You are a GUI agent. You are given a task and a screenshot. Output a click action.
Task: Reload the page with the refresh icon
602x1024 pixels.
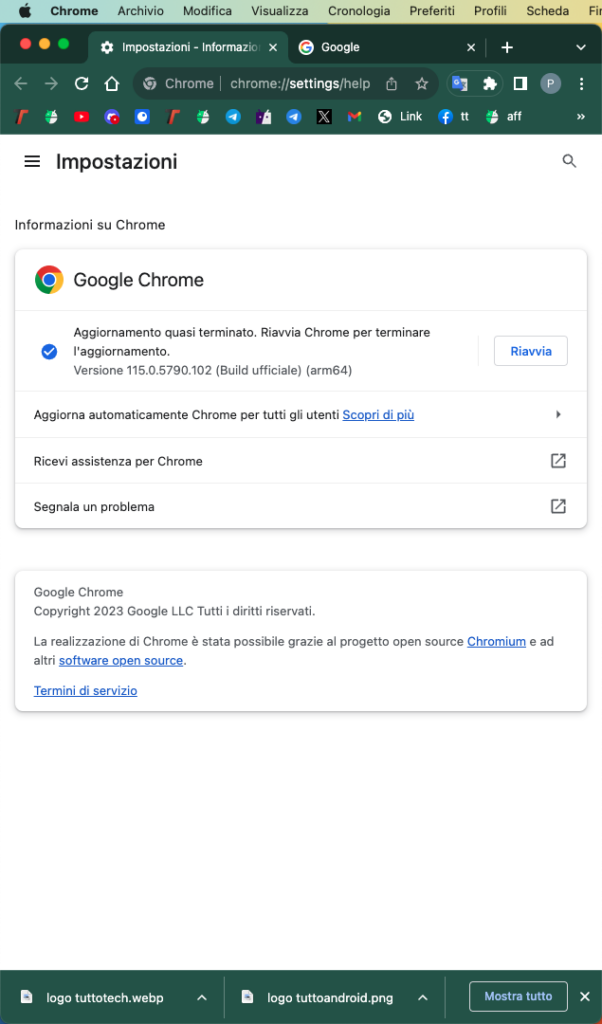coord(81,83)
